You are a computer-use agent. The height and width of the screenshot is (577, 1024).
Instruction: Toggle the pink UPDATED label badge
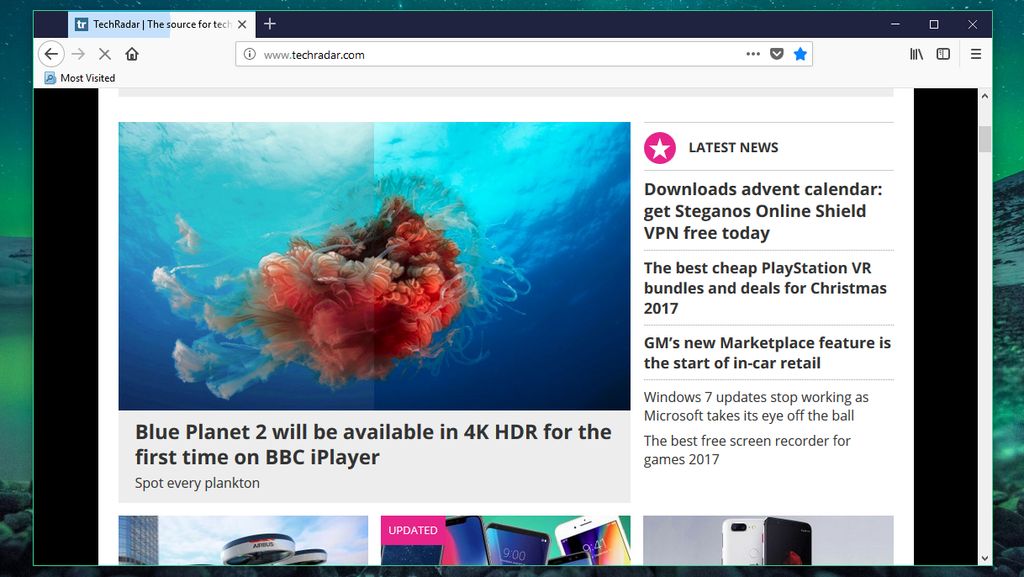(414, 530)
